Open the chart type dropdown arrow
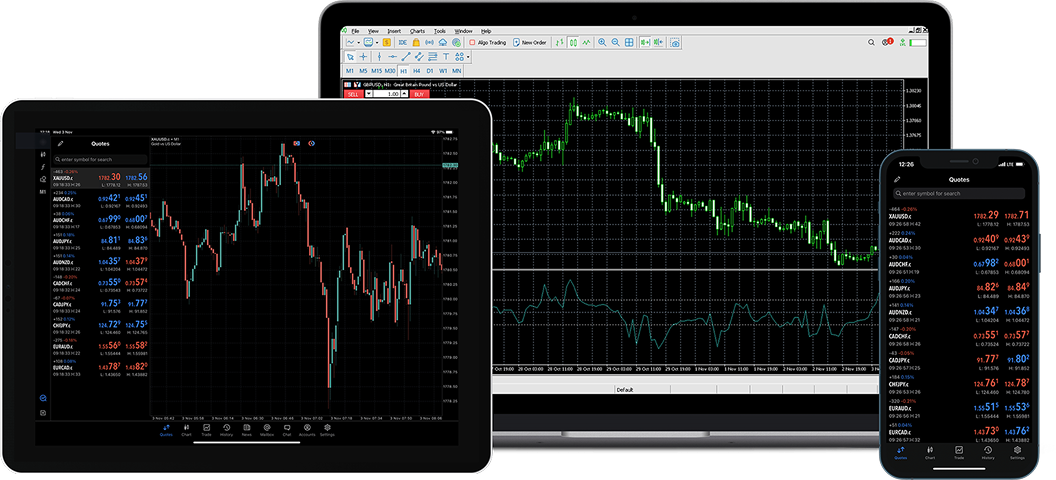Viewport: 1056px width, 480px height. click(359, 43)
